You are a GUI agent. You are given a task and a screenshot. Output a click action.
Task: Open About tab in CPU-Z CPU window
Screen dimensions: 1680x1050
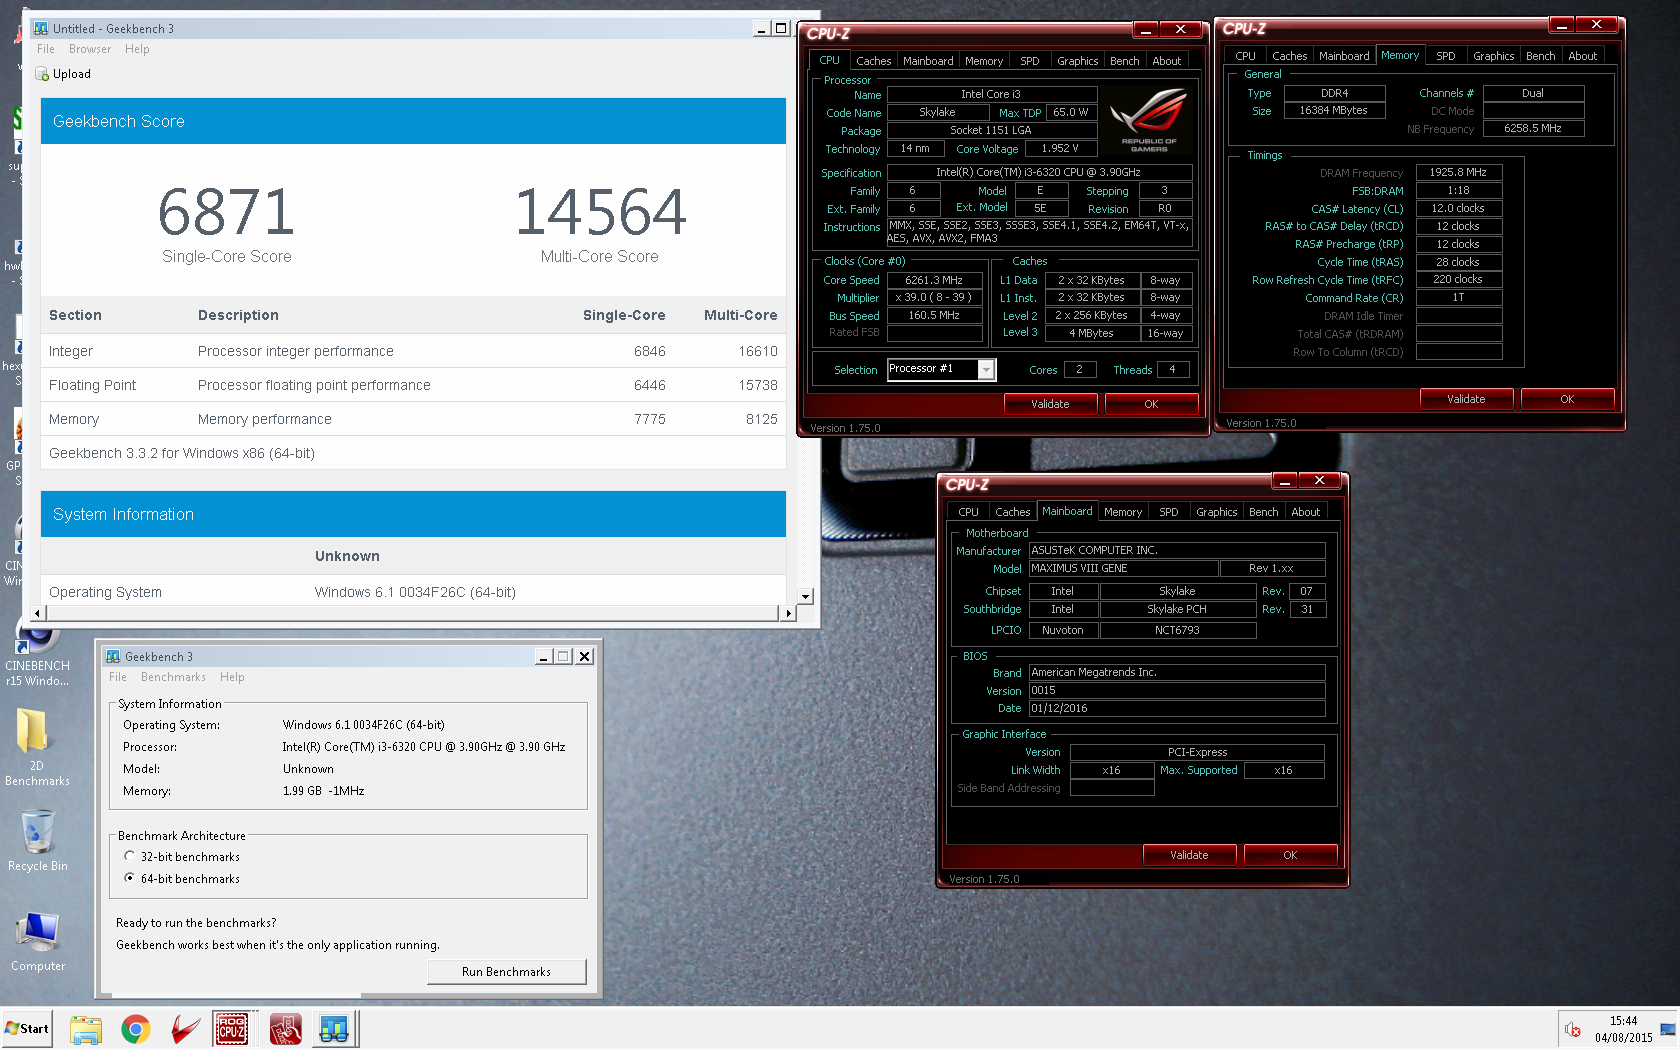1166,61
